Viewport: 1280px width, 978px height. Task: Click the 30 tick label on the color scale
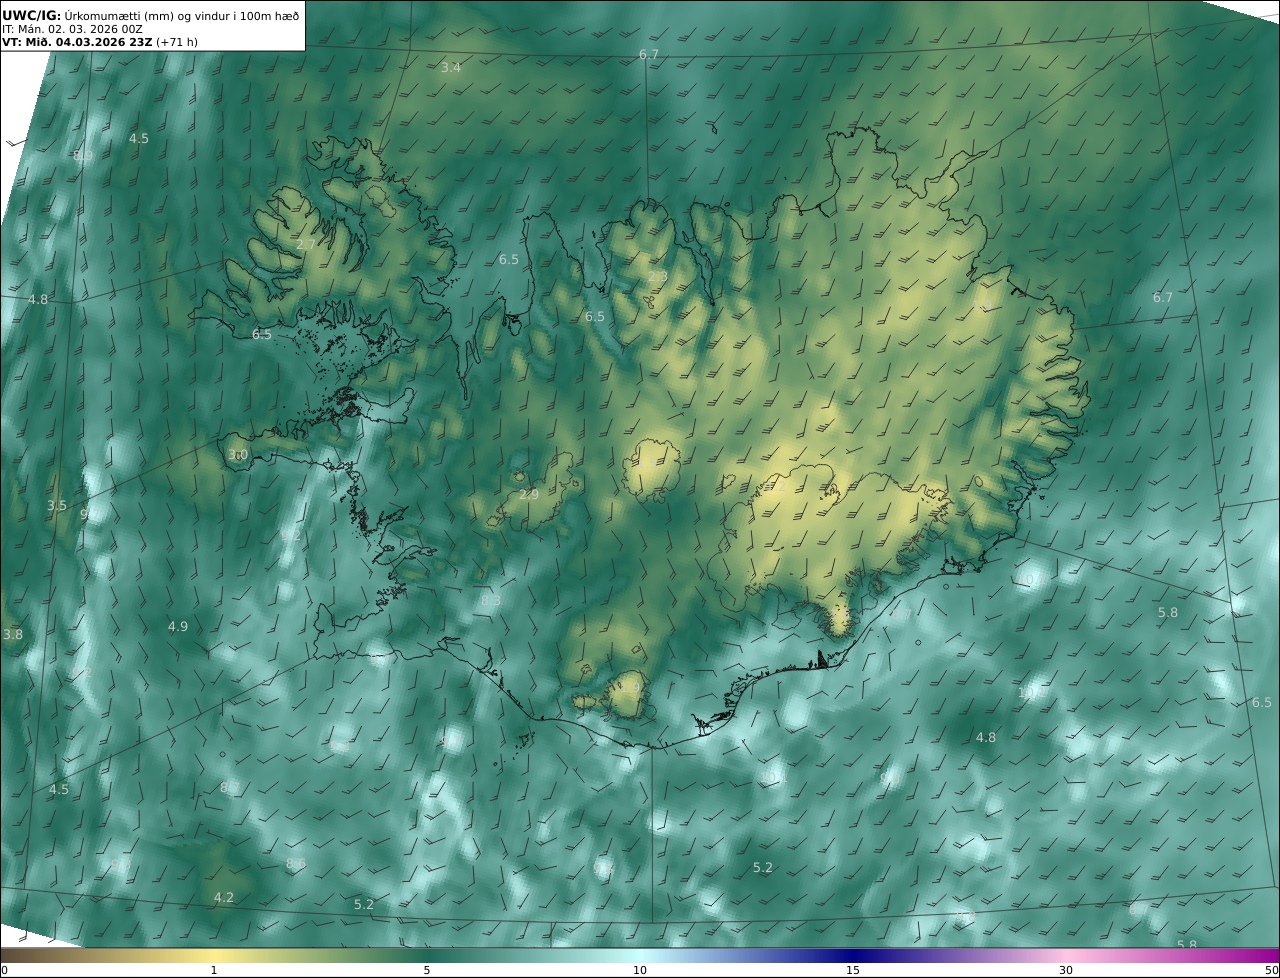tap(1066, 970)
